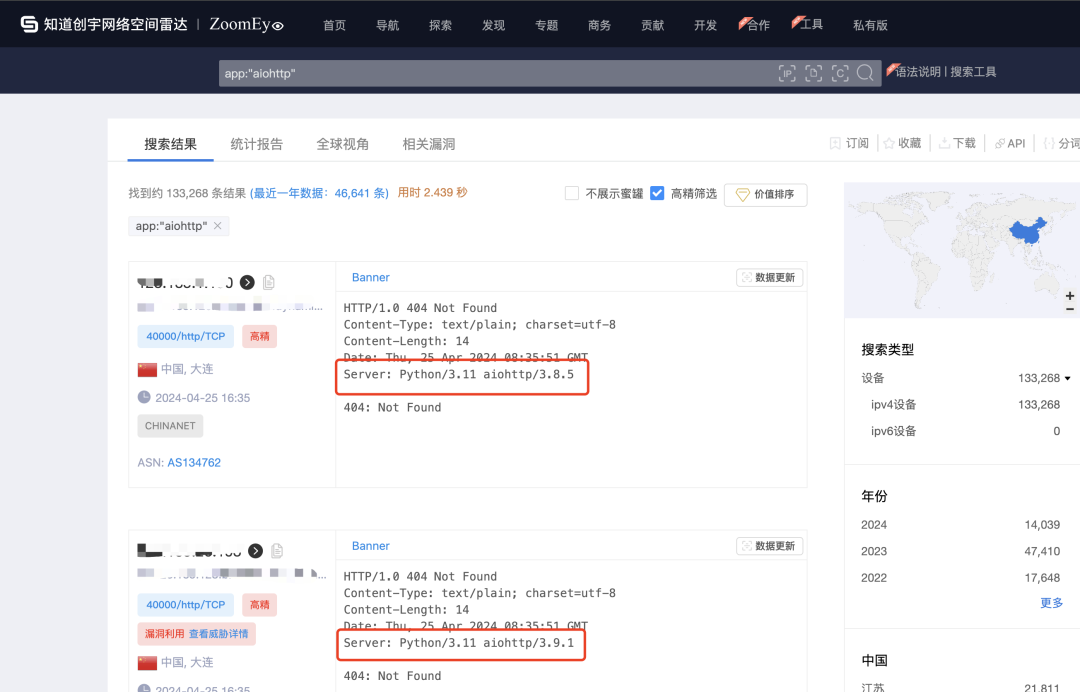The image size is (1080, 692).
Task: Toggle the 价值排序 sorting option
Action: pyautogui.click(x=765, y=194)
